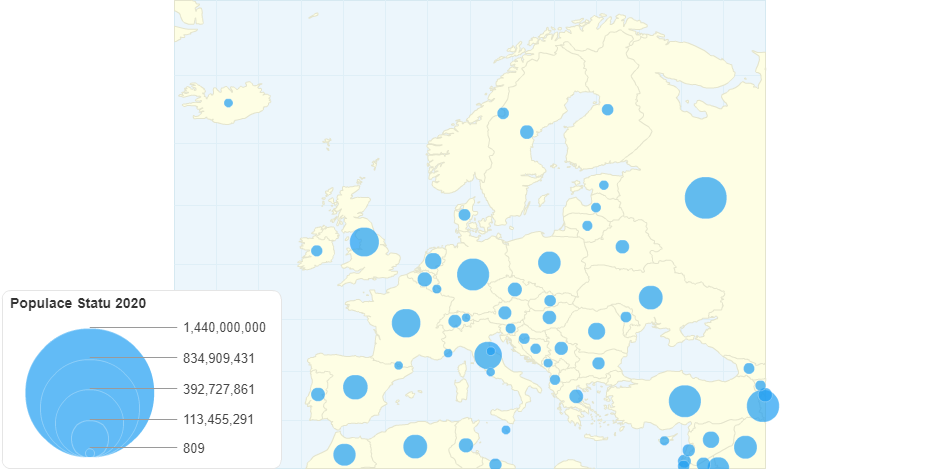Click the United Kingdom bubble
This screenshot has height=469, width=940.
[364, 242]
